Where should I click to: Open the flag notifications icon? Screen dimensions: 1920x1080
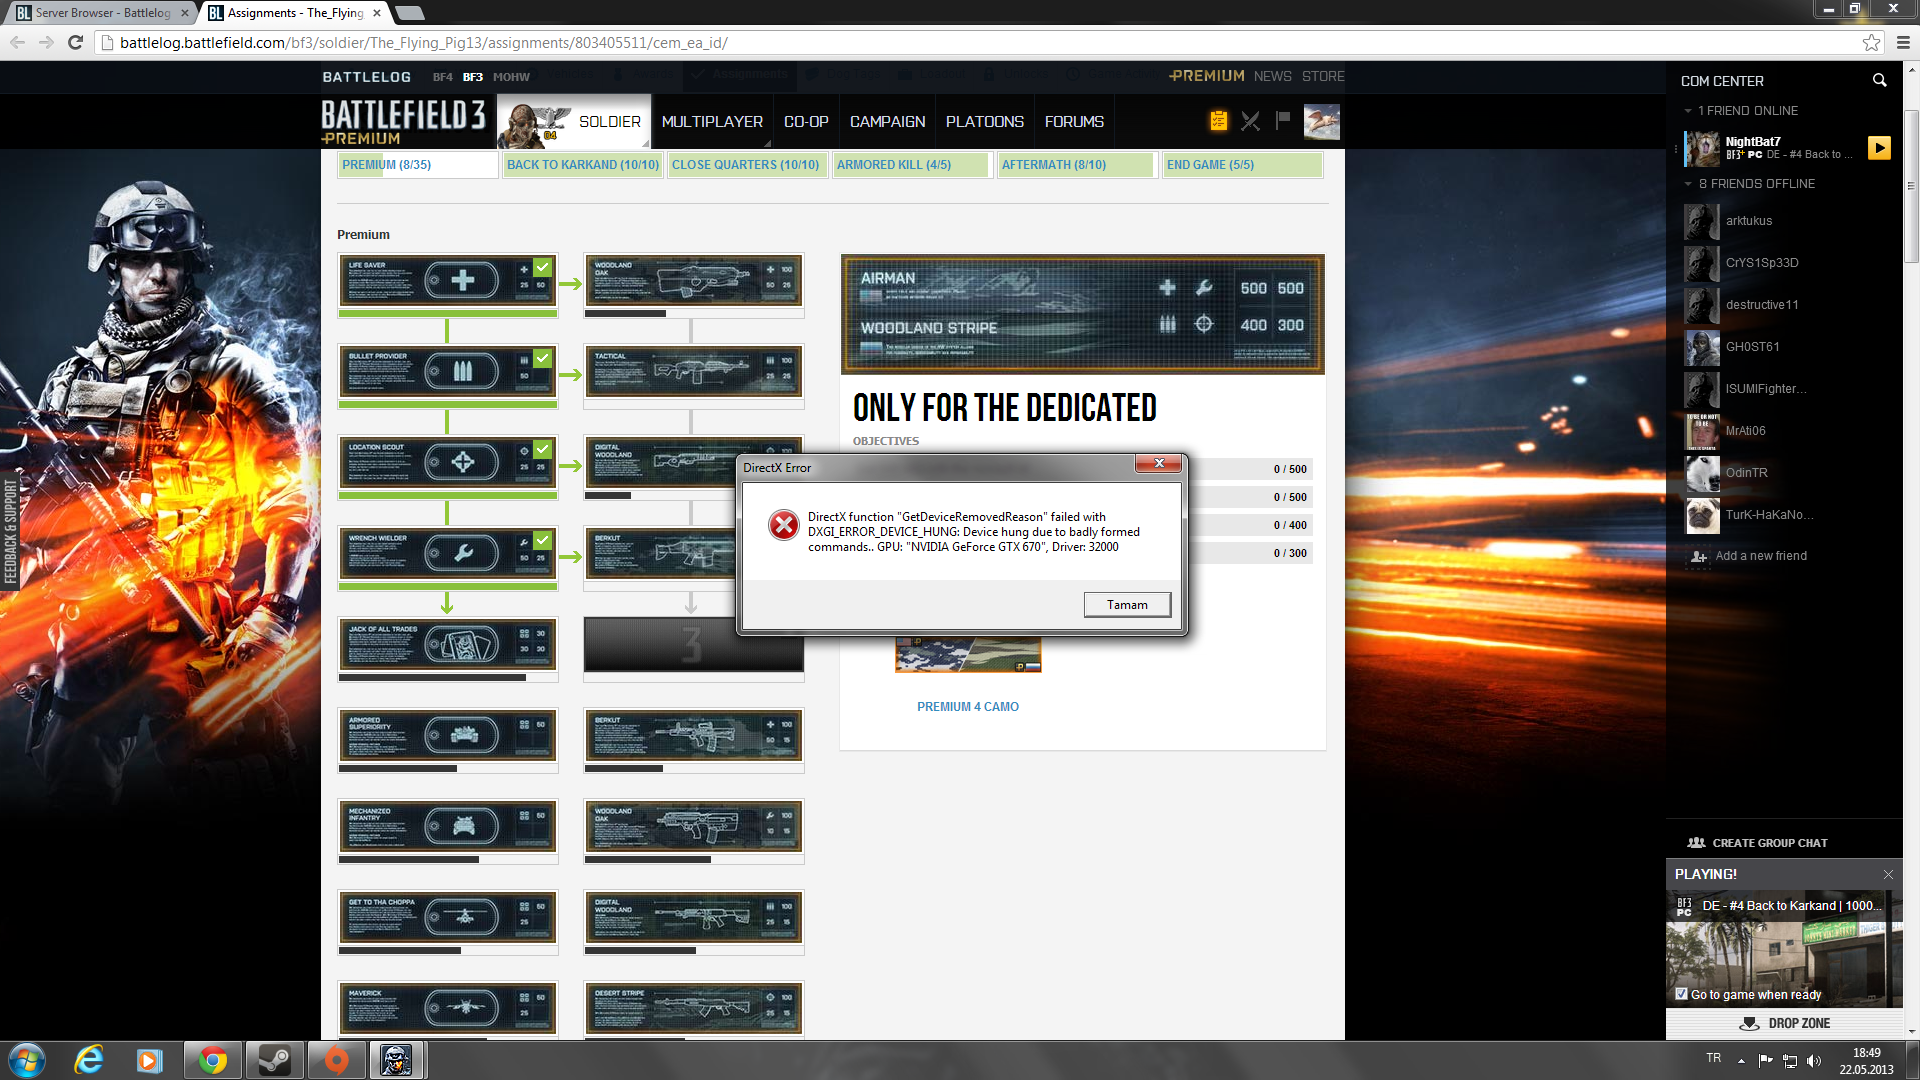(x=1283, y=121)
